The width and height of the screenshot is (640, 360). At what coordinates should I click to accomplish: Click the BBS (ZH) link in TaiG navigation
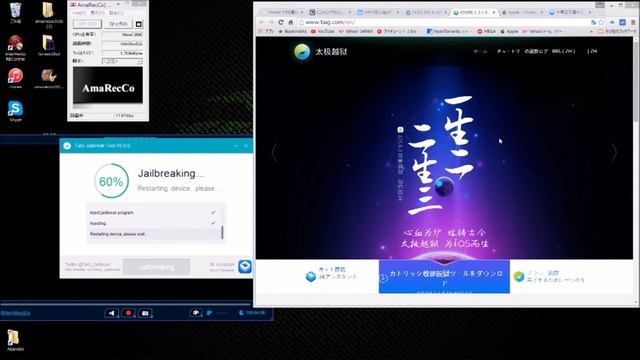[563, 51]
